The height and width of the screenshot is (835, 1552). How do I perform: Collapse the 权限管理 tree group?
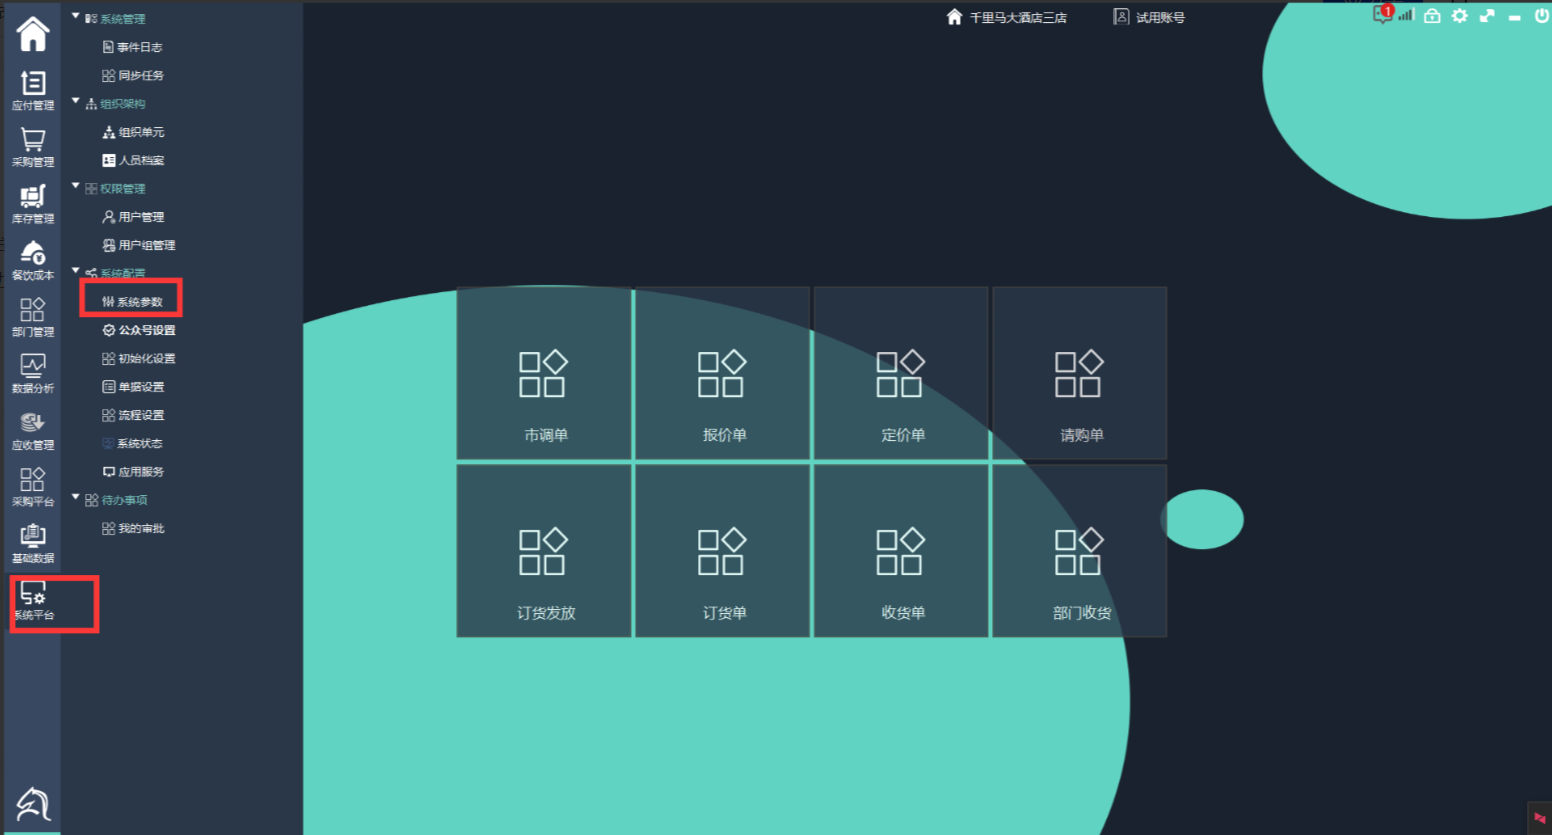coord(75,187)
